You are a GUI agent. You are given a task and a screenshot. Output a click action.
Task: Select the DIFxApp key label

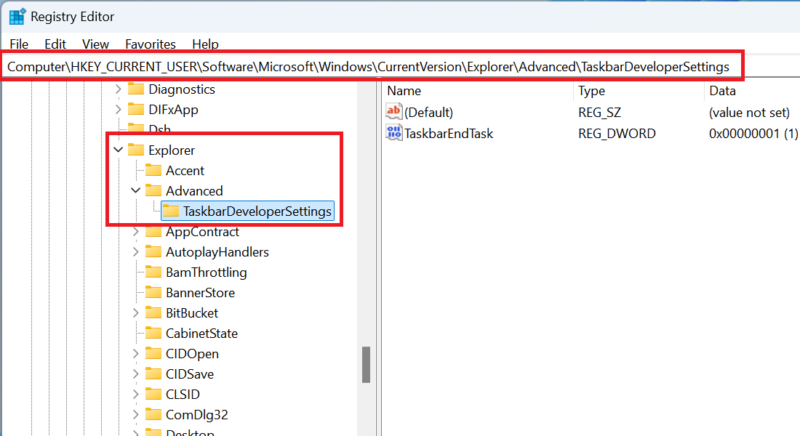(173, 110)
